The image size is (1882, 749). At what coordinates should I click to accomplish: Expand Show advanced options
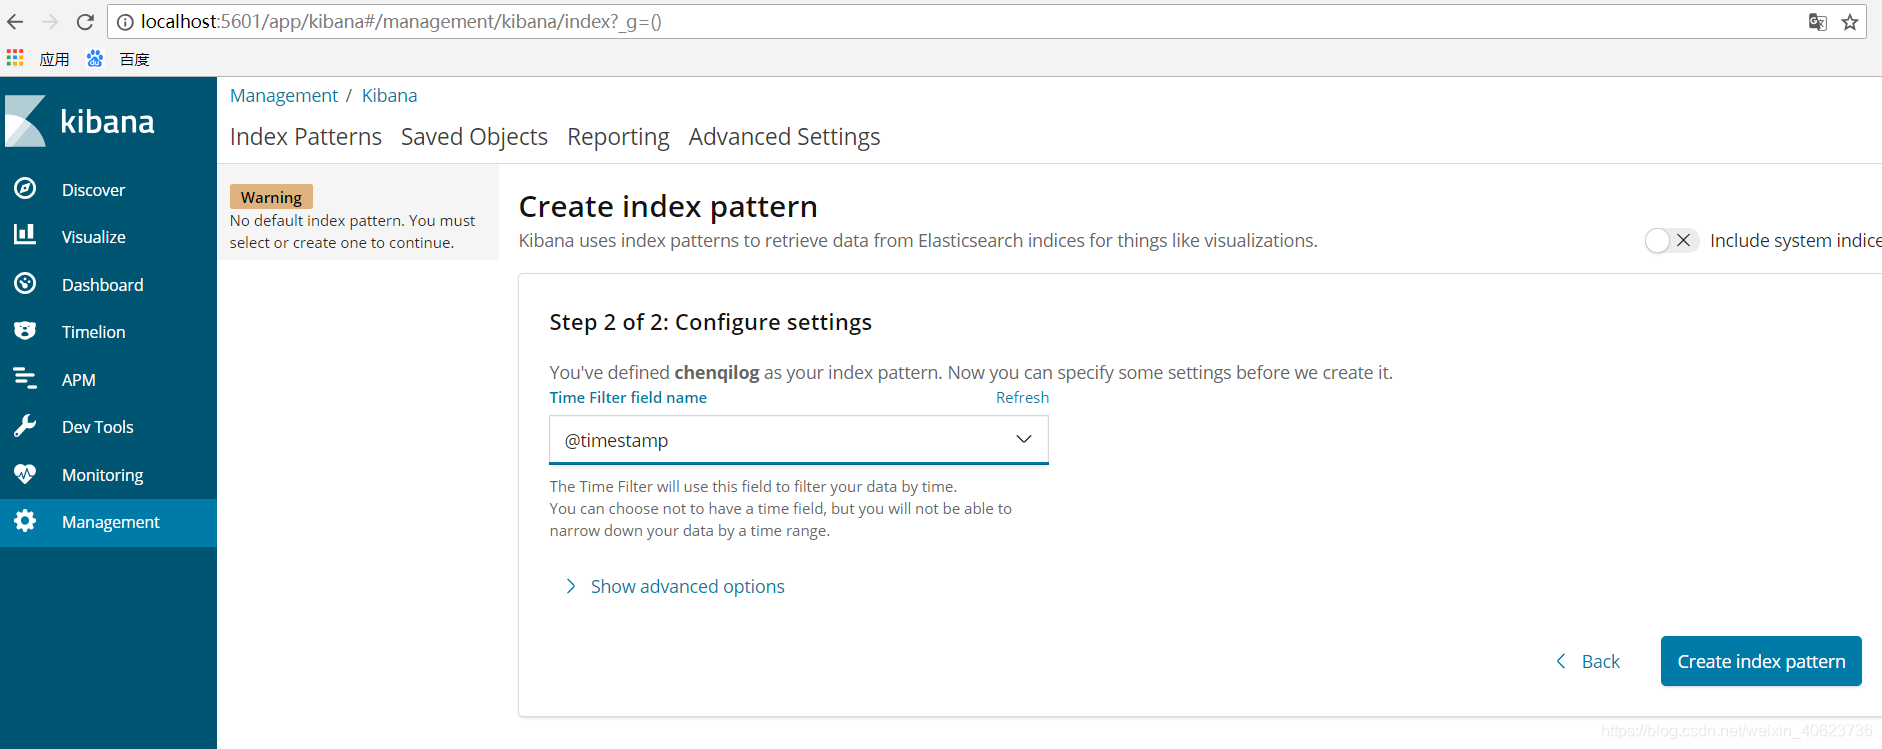[675, 587]
